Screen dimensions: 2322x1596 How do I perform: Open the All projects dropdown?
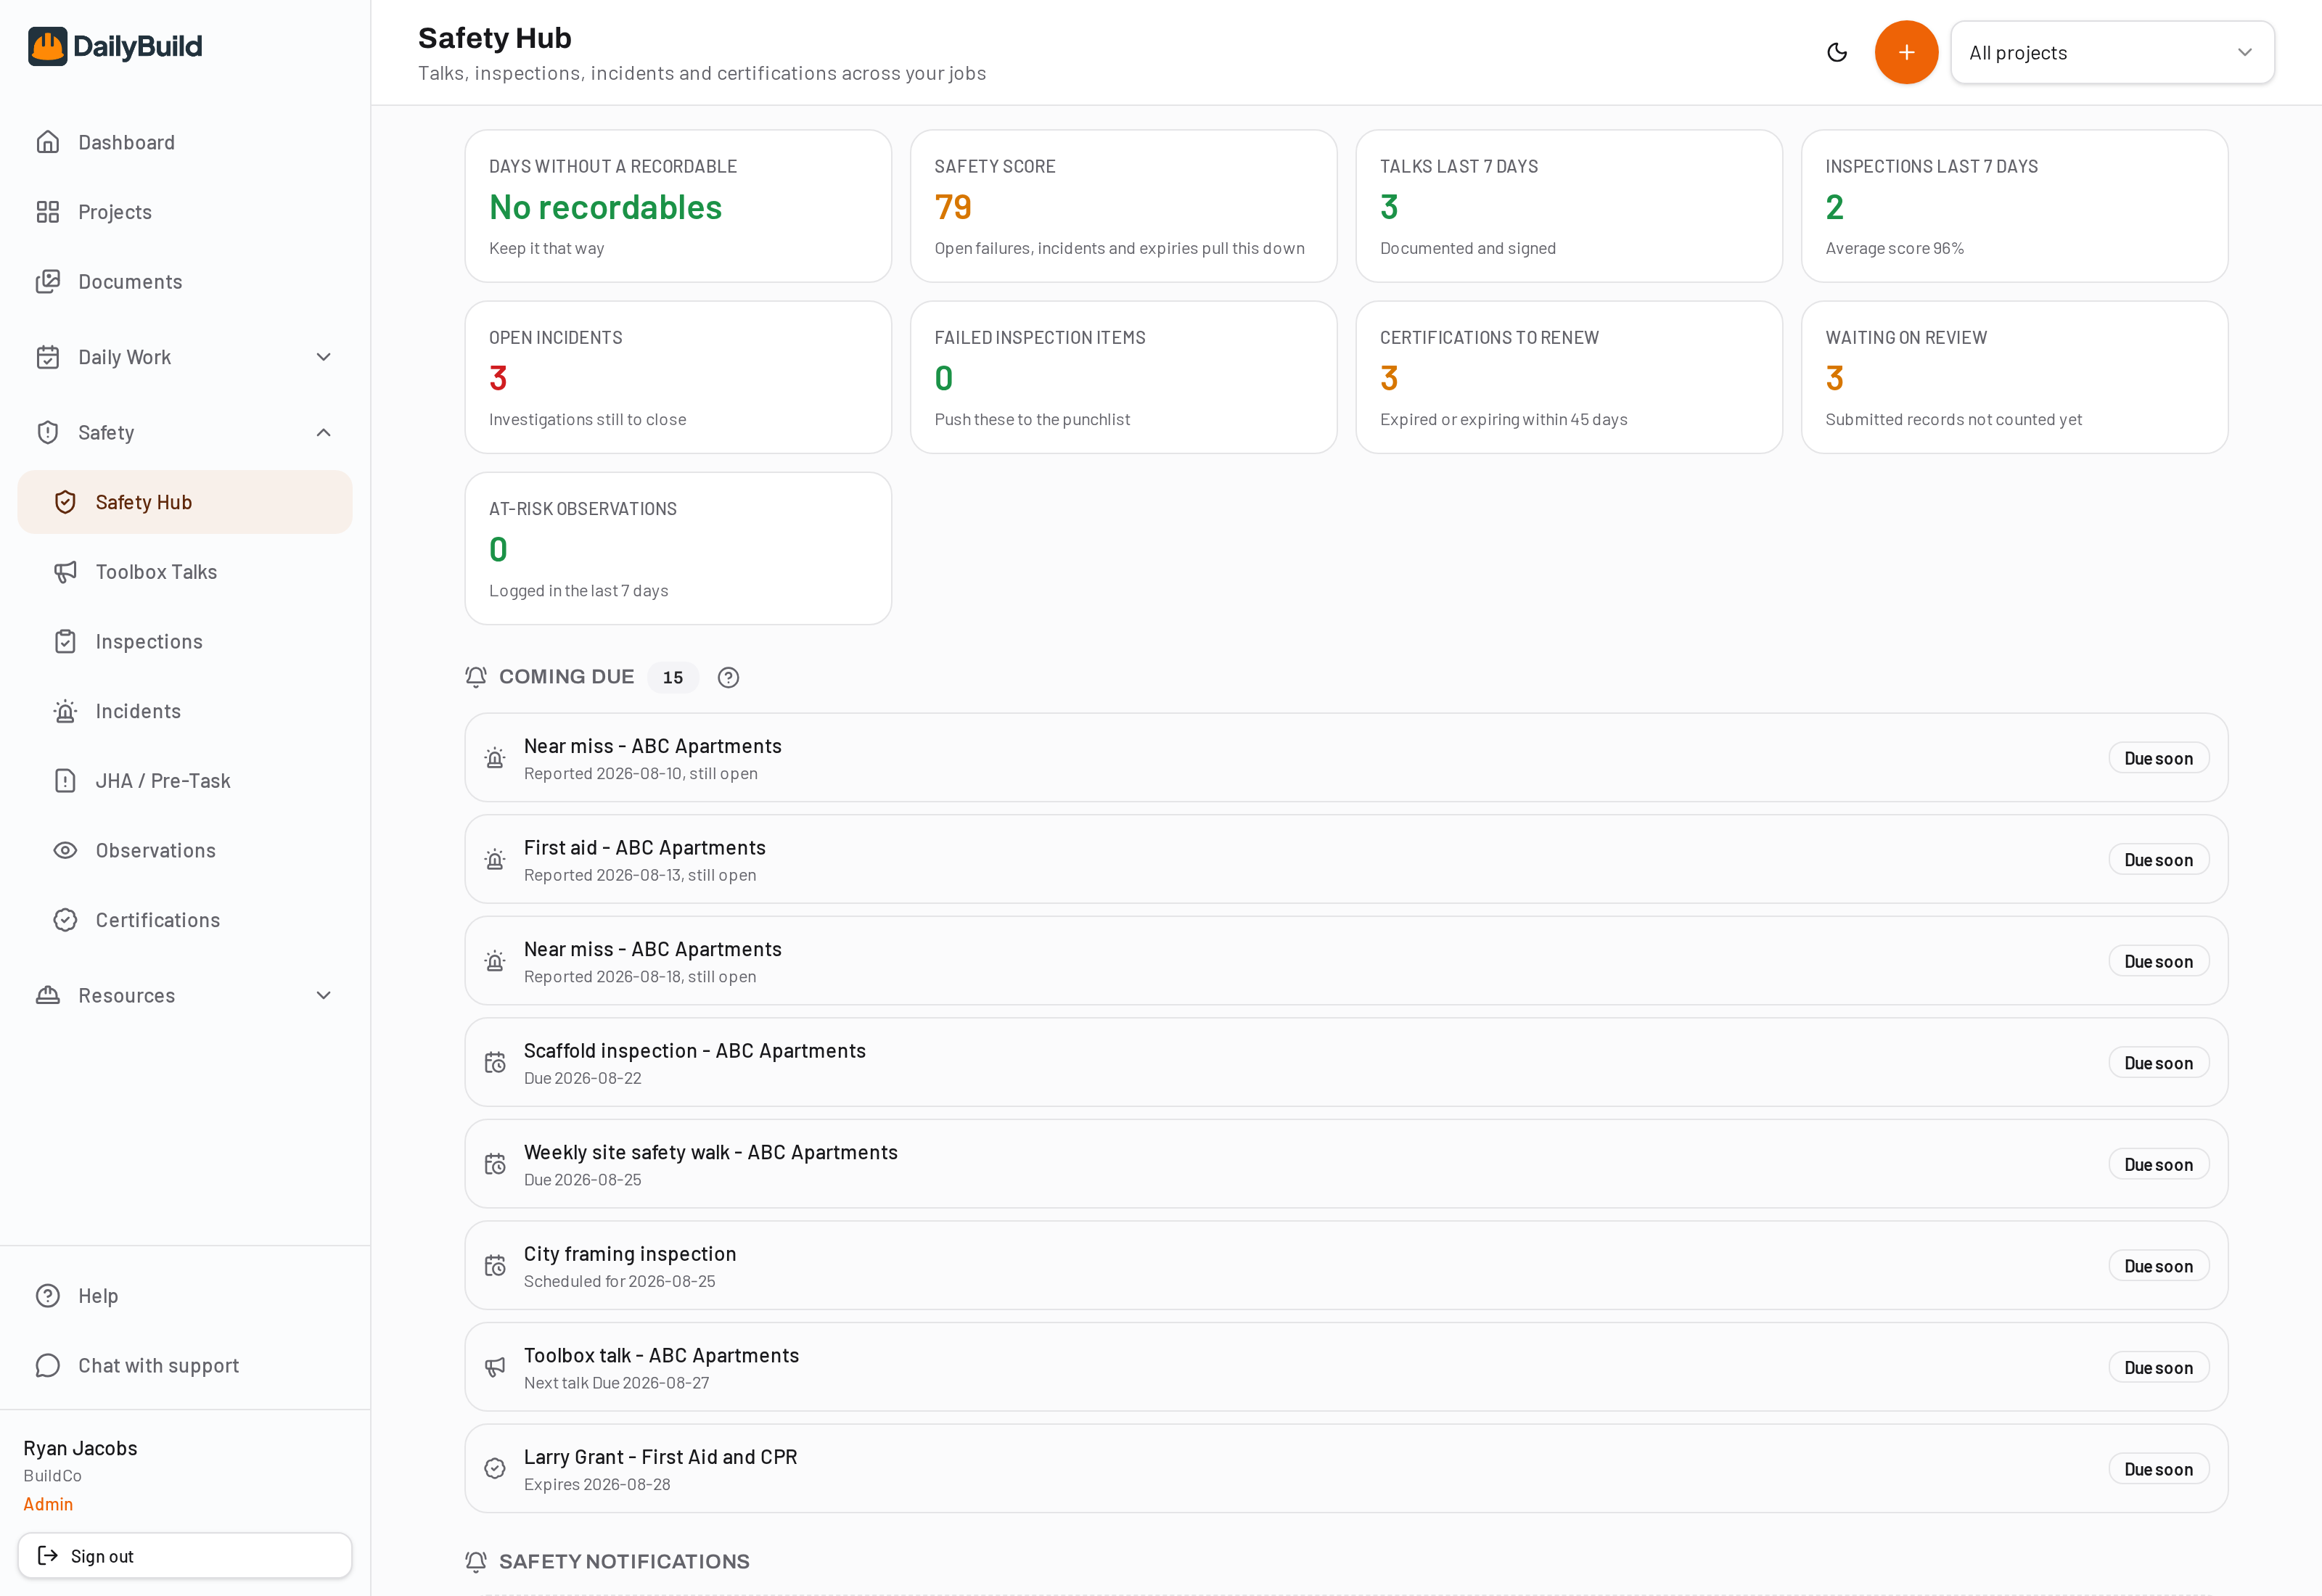click(x=2112, y=52)
